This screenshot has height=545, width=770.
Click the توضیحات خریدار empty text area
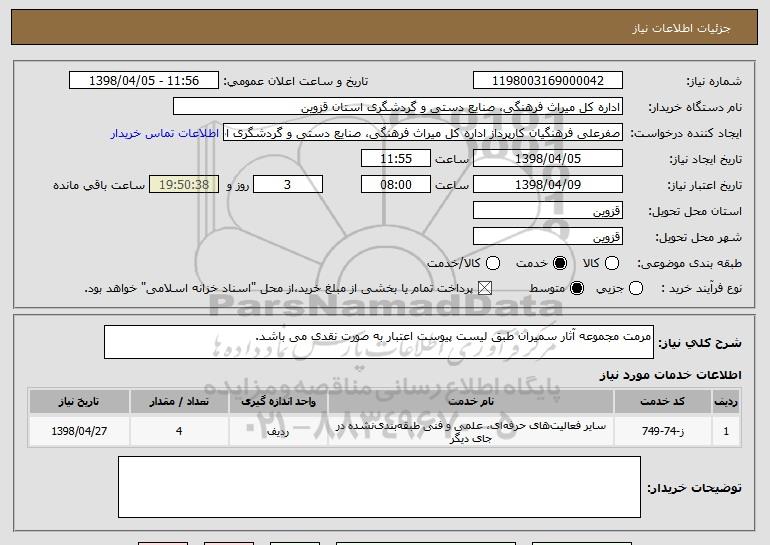pos(379,487)
